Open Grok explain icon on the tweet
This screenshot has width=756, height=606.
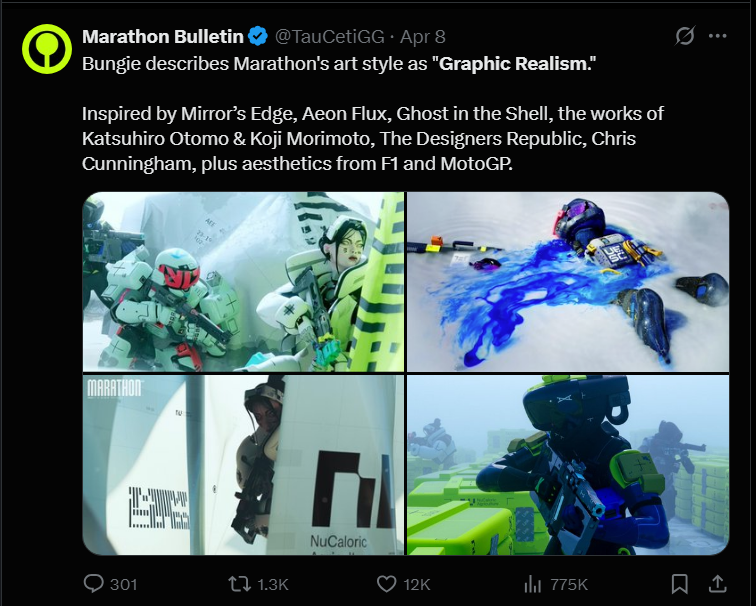point(685,36)
